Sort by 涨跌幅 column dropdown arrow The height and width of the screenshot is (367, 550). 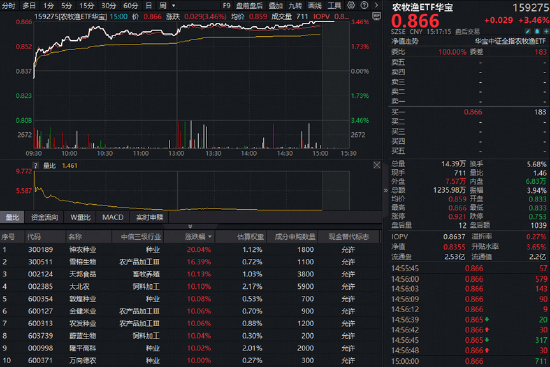pyautogui.click(x=210, y=237)
